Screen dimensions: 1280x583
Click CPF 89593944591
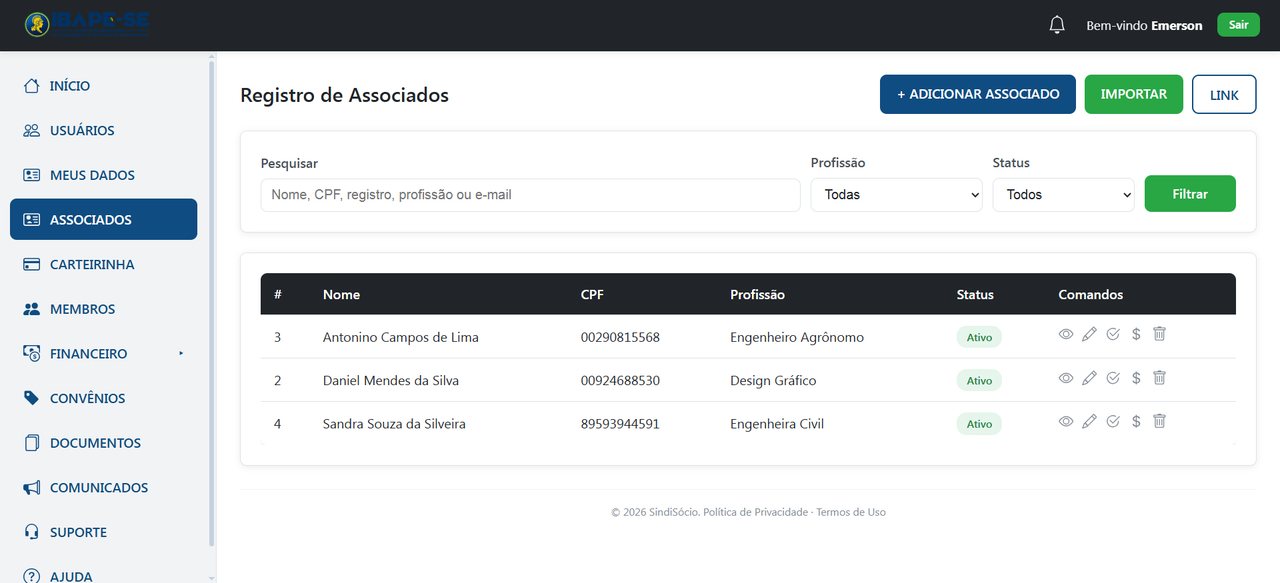620,424
